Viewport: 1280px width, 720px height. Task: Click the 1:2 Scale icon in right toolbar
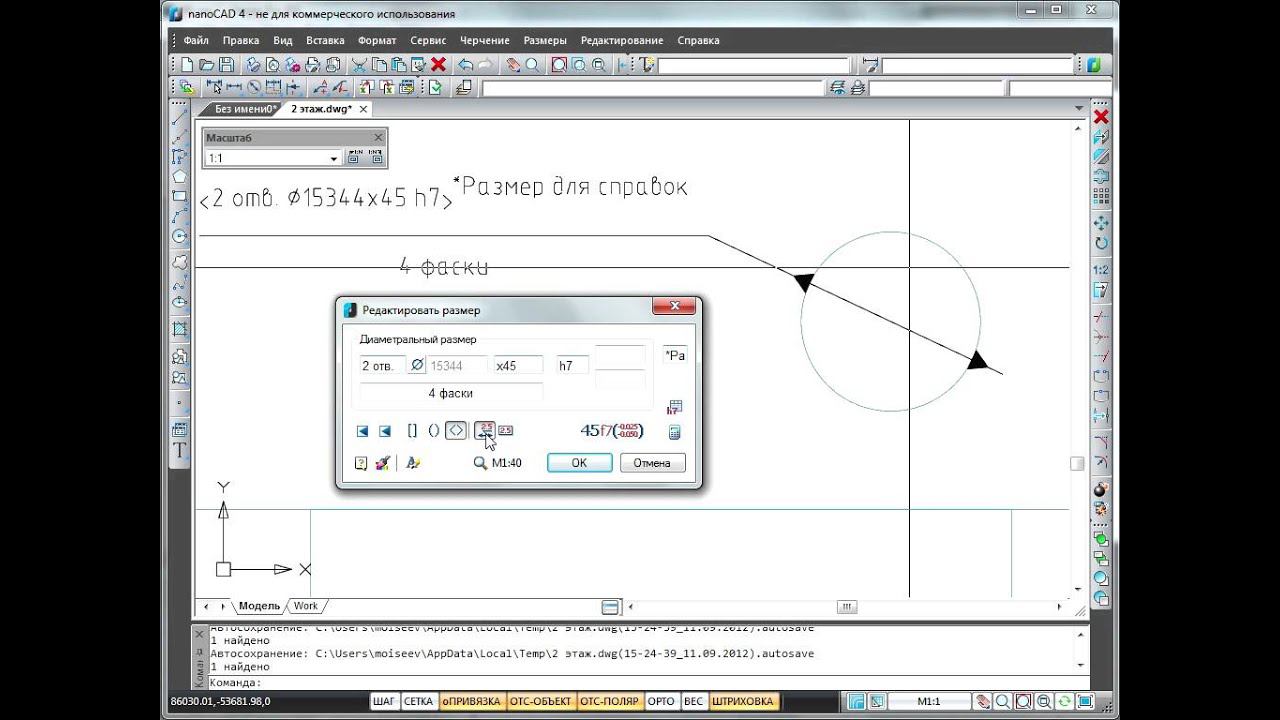coord(1101,270)
